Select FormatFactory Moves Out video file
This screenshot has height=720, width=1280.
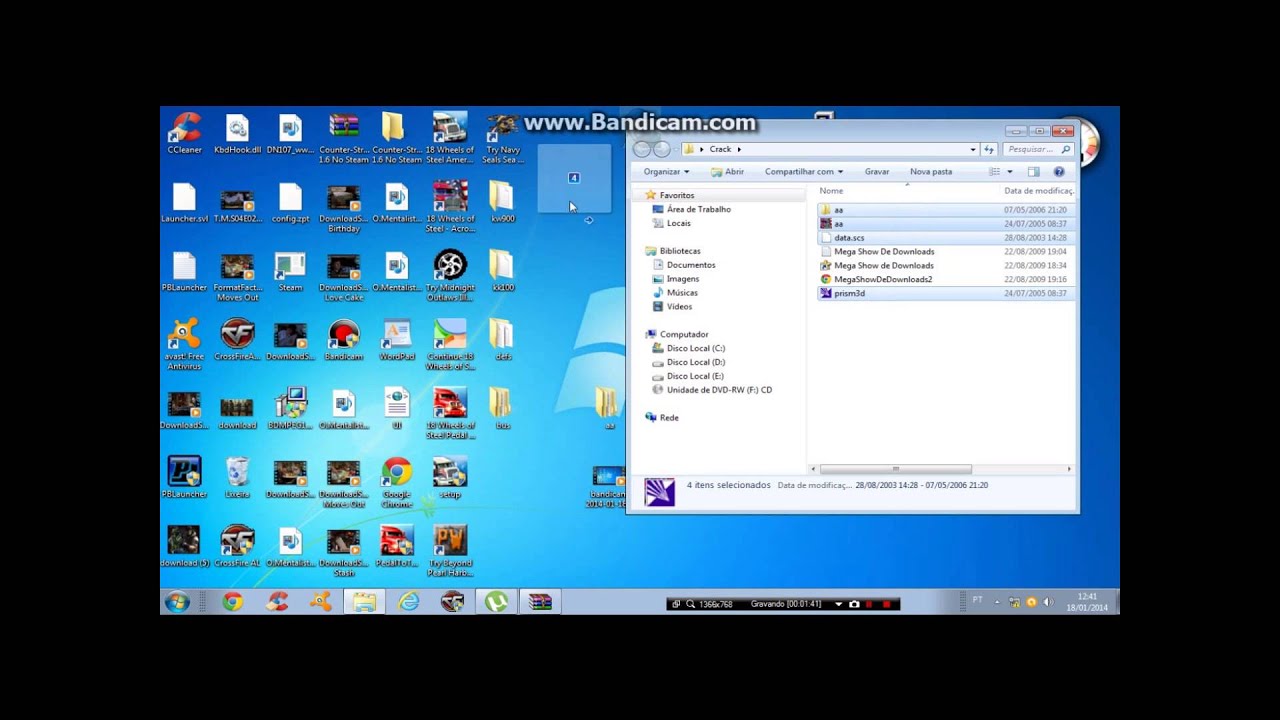237,276
